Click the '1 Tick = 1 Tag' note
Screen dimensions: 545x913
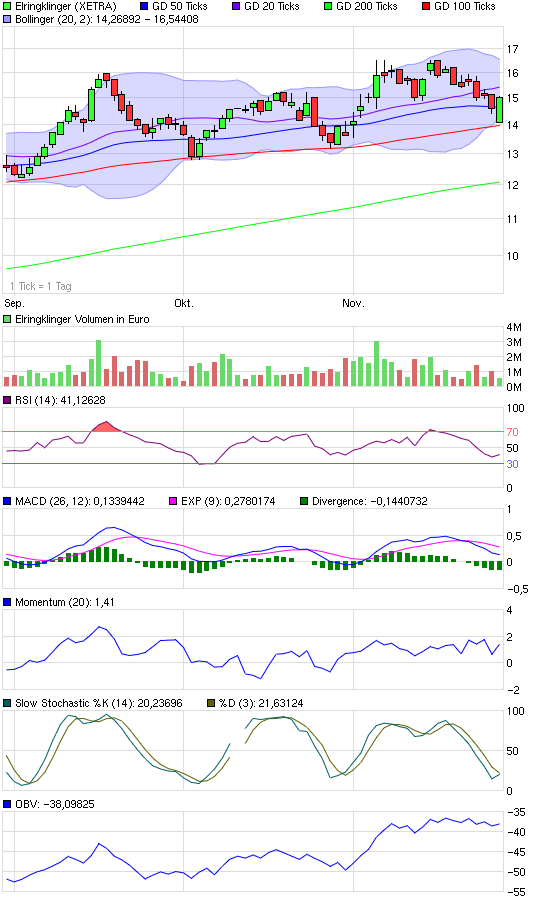pos(41,286)
